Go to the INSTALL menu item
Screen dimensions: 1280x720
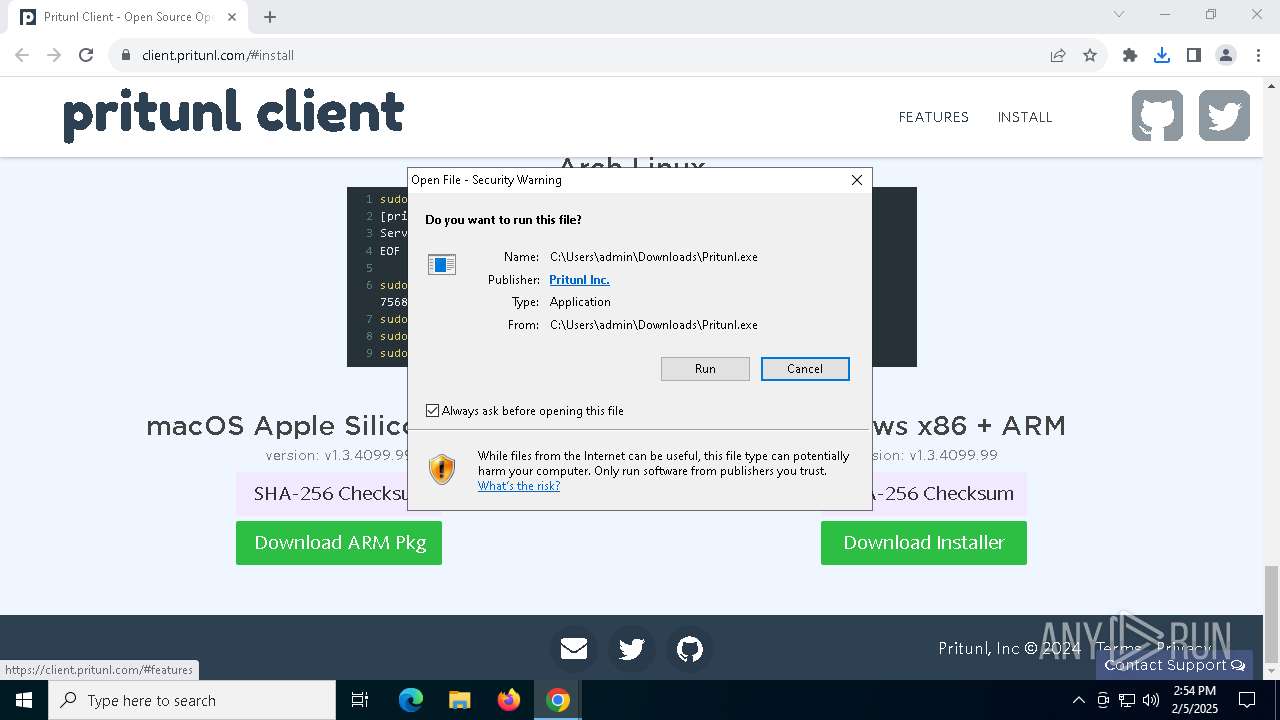click(x=1025, y=117)
